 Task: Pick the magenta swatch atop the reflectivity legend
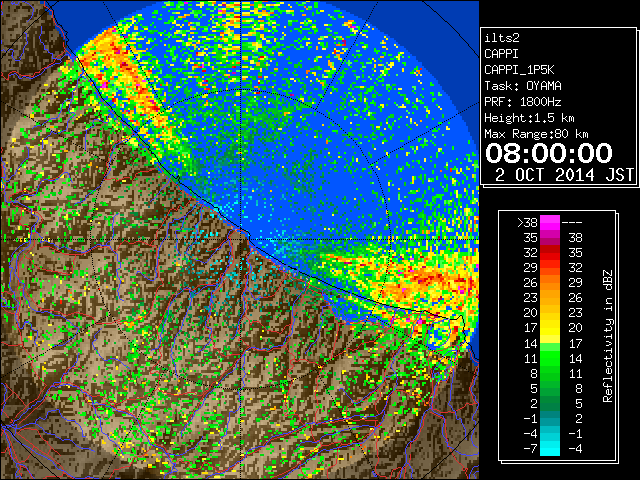click(x=550, y=223)
